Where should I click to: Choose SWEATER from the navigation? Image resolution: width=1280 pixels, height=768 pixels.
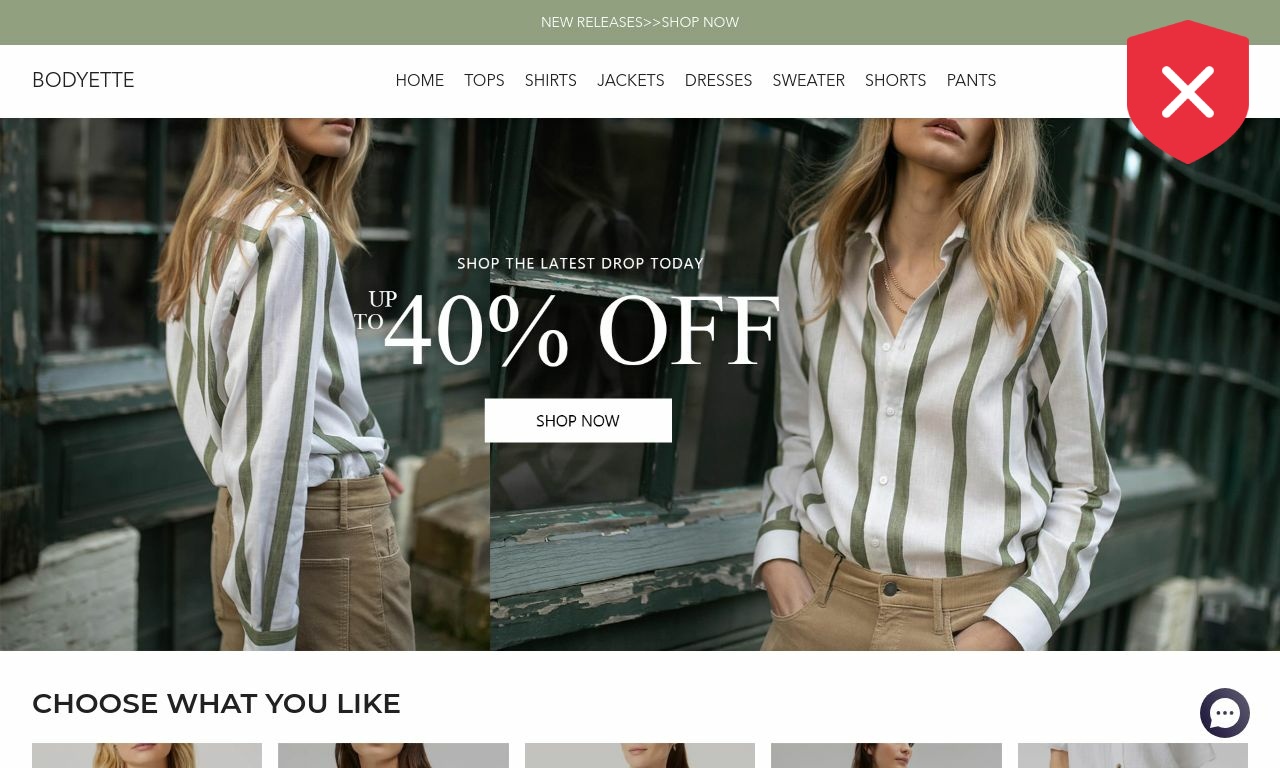click(809, 81)
